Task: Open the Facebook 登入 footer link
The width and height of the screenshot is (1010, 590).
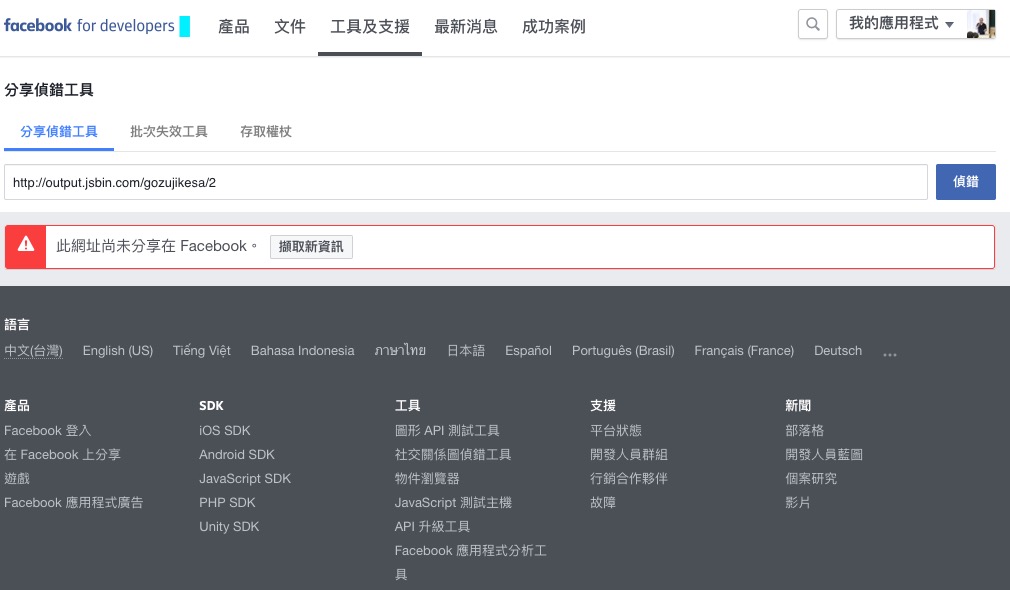Action: pyautogui.click(x=48, y=430)
